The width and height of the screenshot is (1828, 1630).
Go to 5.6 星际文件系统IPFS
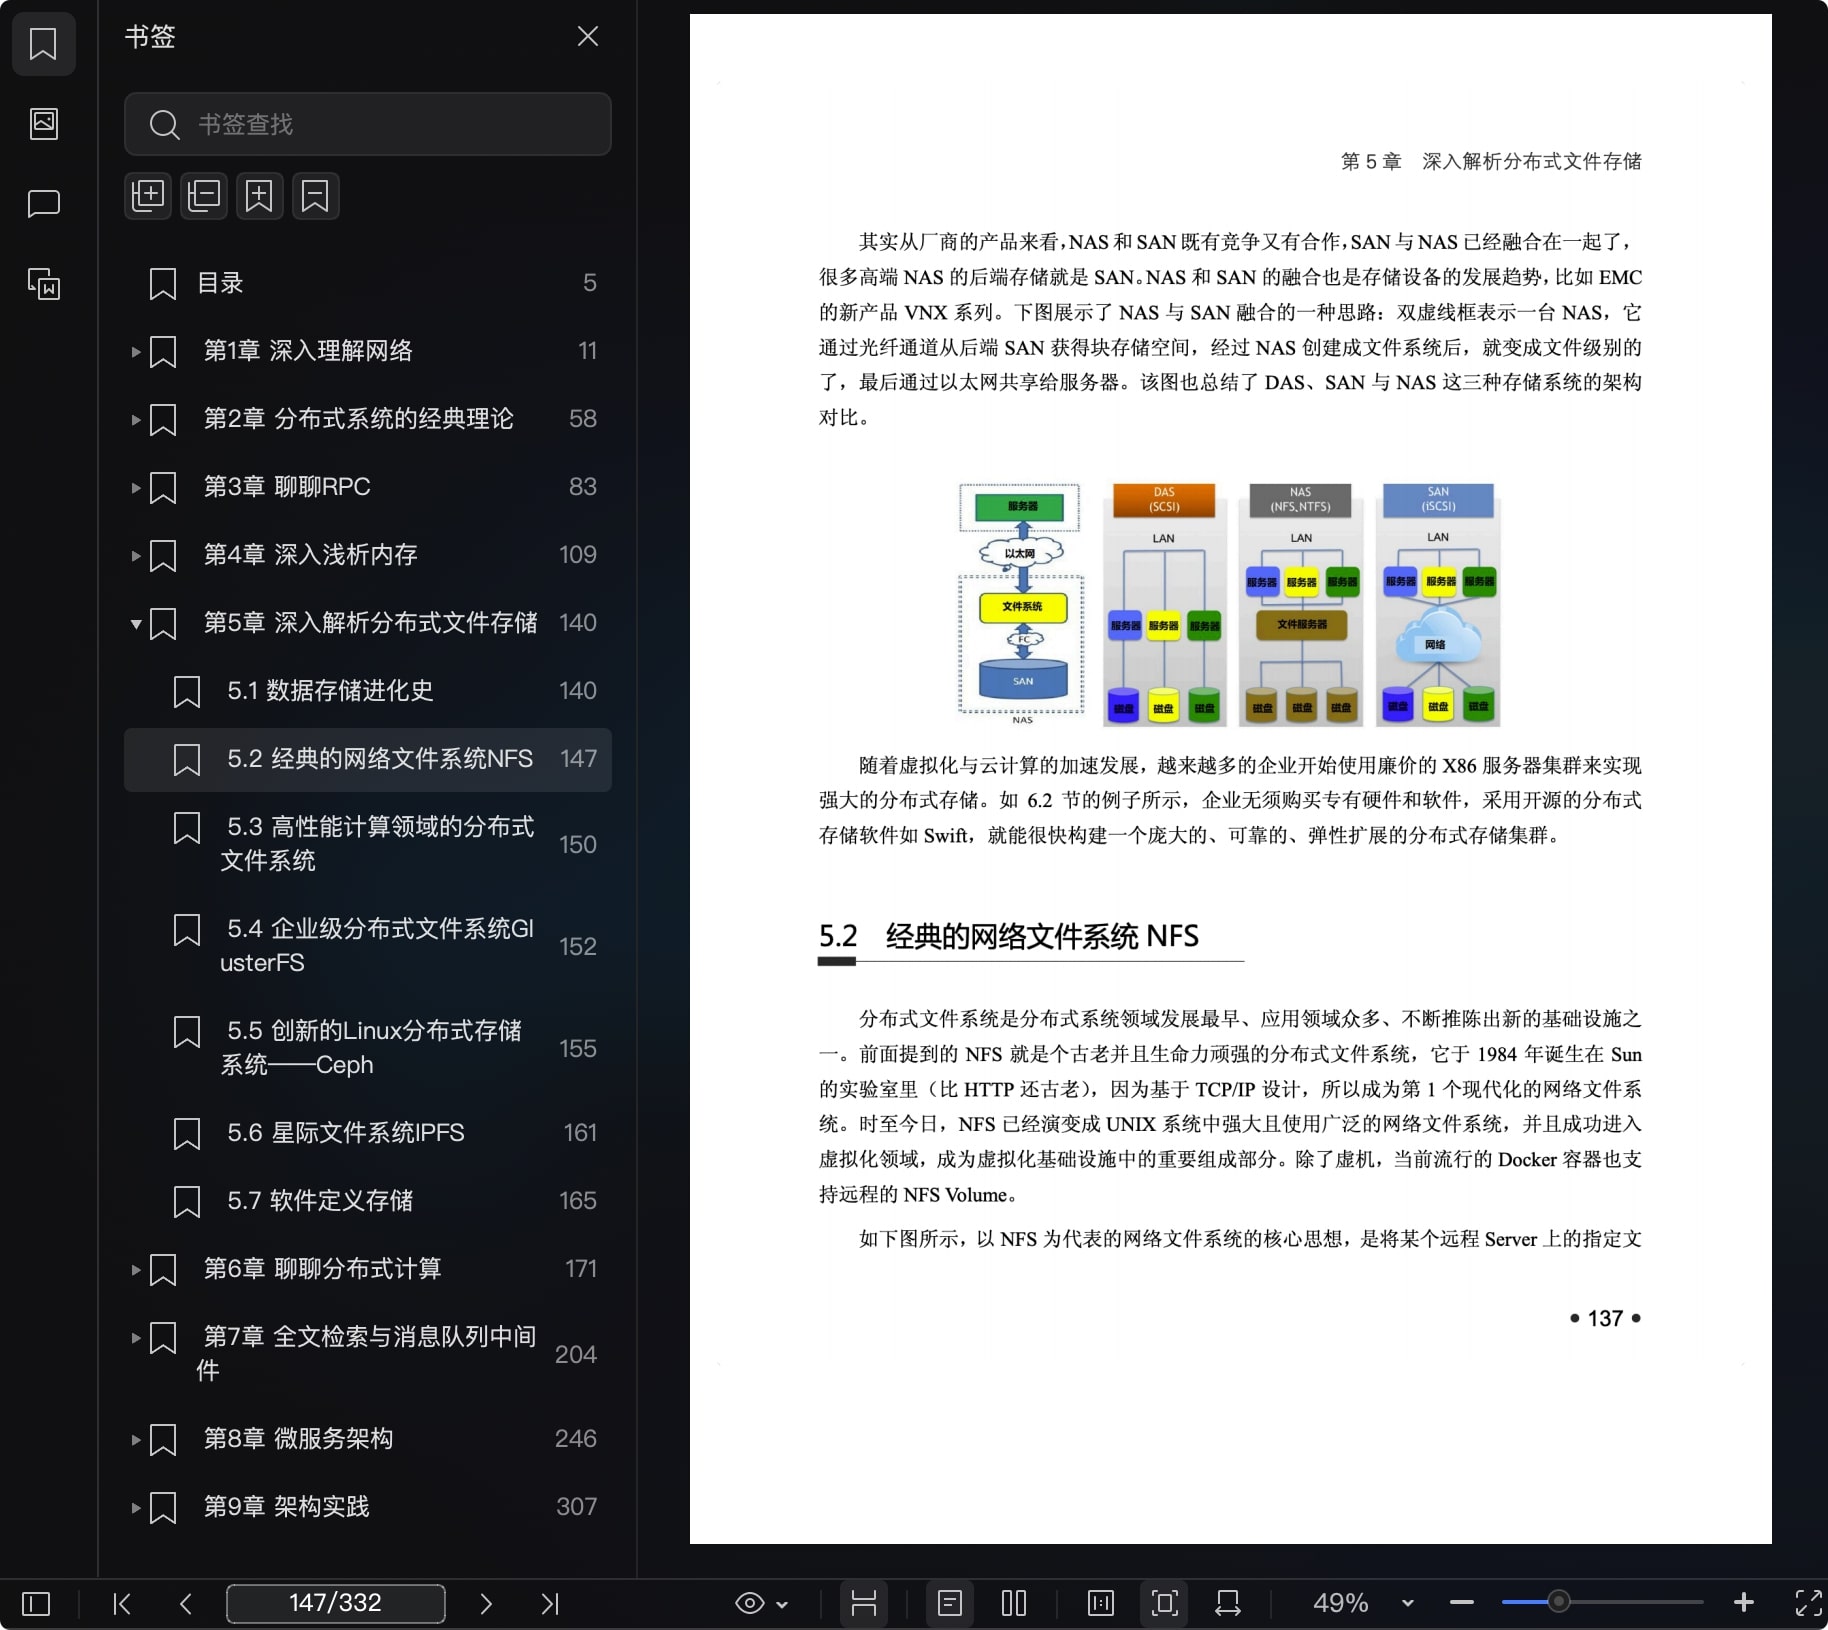368,1133
